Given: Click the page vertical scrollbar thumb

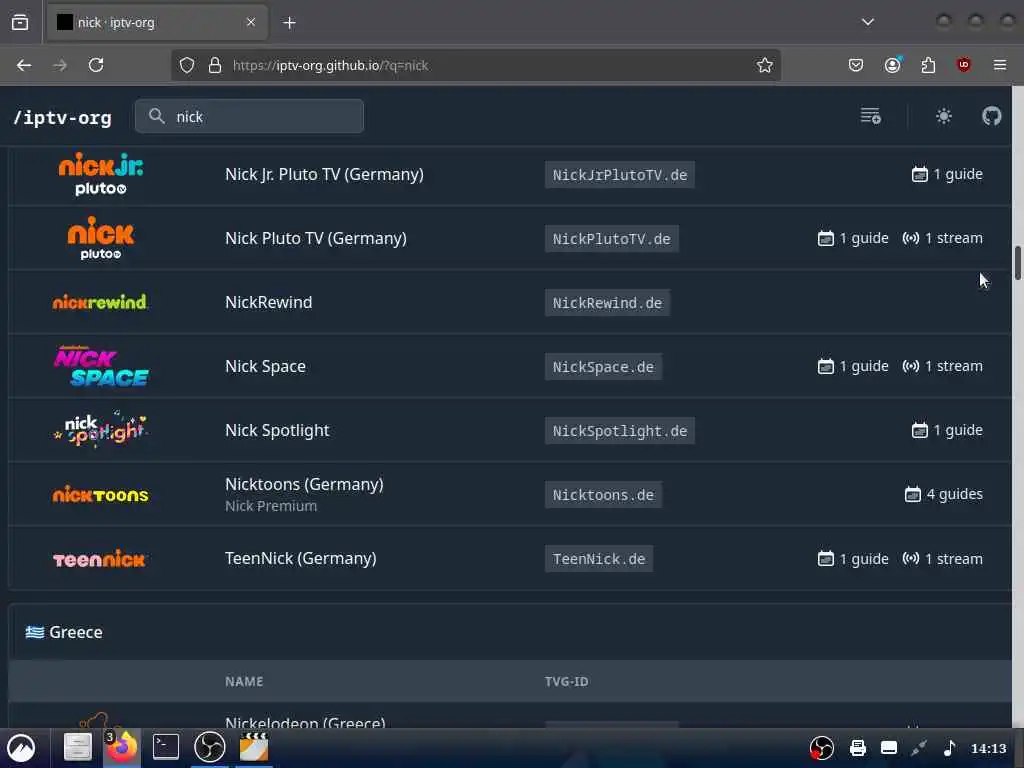Looking at the screenshot, I should pyautogui.click(x=1017, y=263).
